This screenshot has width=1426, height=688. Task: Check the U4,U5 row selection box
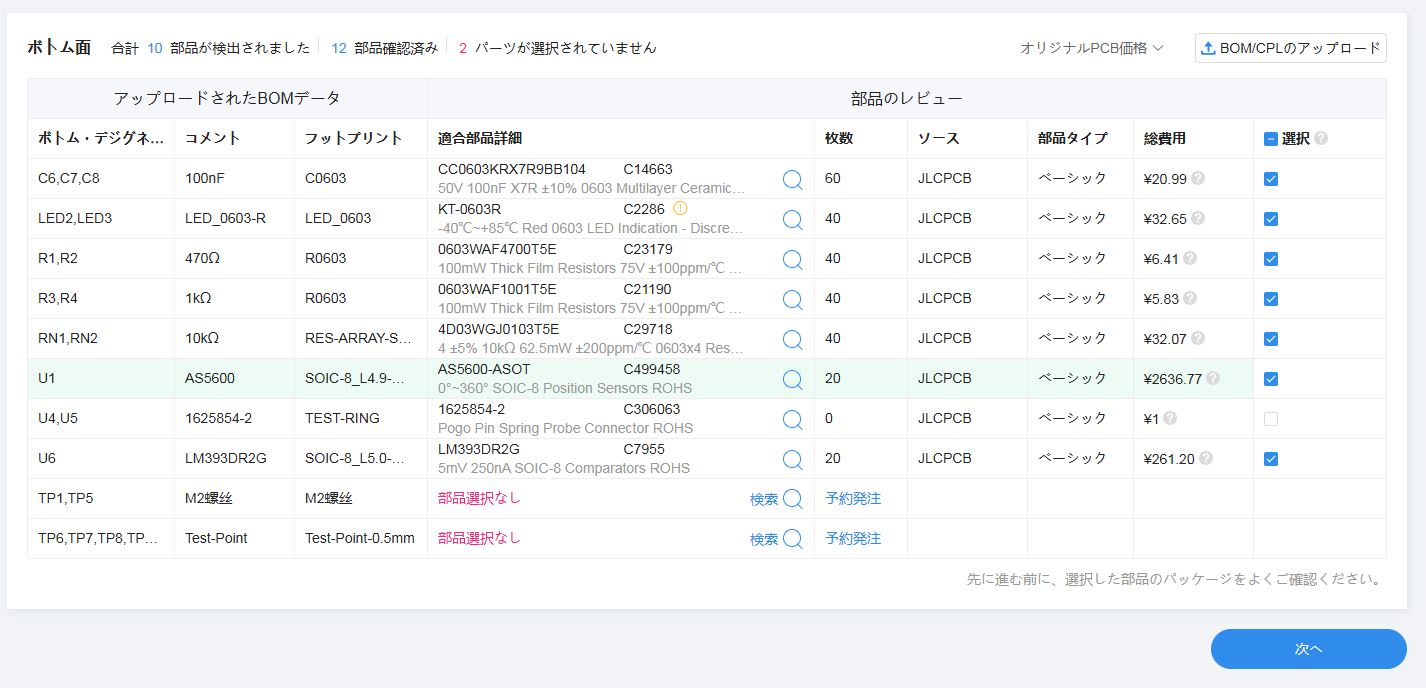coord(1271,419)
